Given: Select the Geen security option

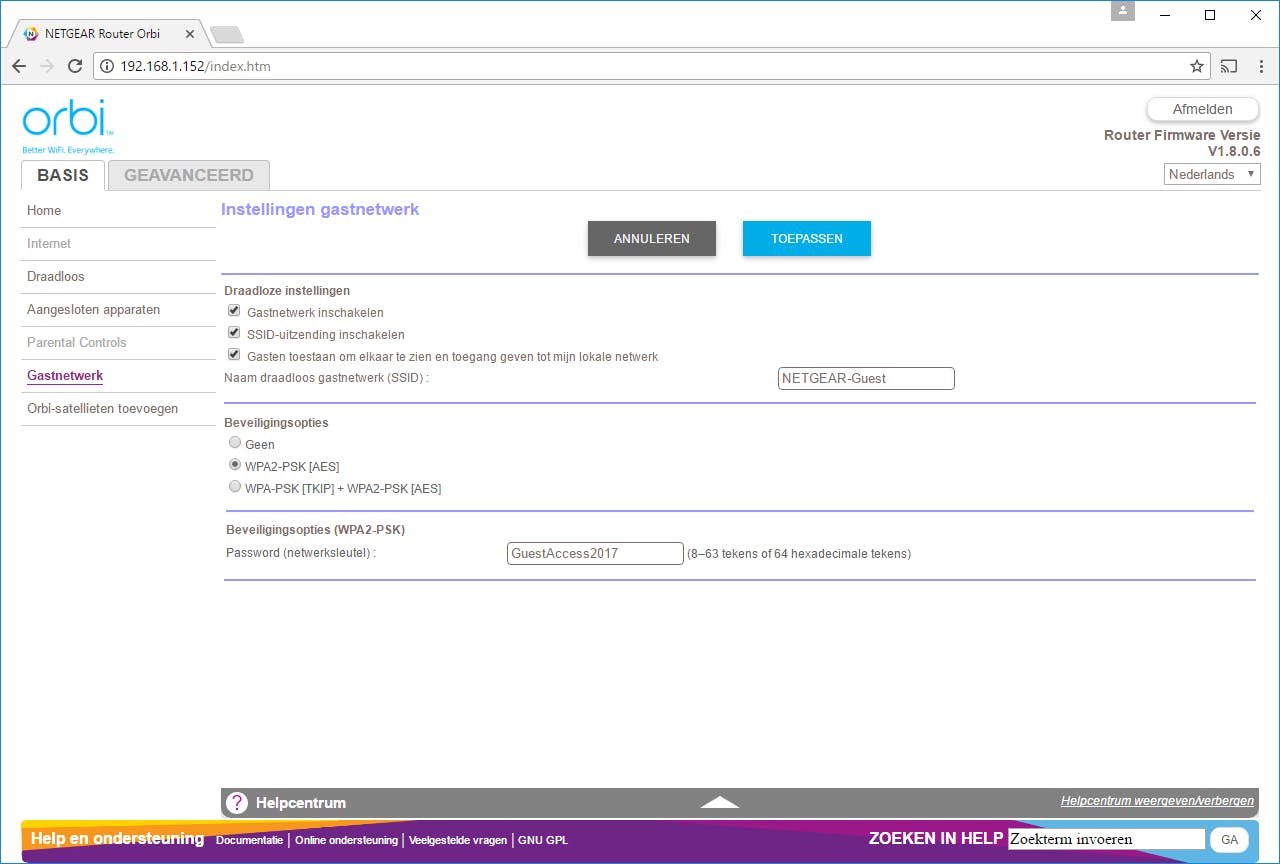Looking at the screenshot, I should tap(235, 443).
